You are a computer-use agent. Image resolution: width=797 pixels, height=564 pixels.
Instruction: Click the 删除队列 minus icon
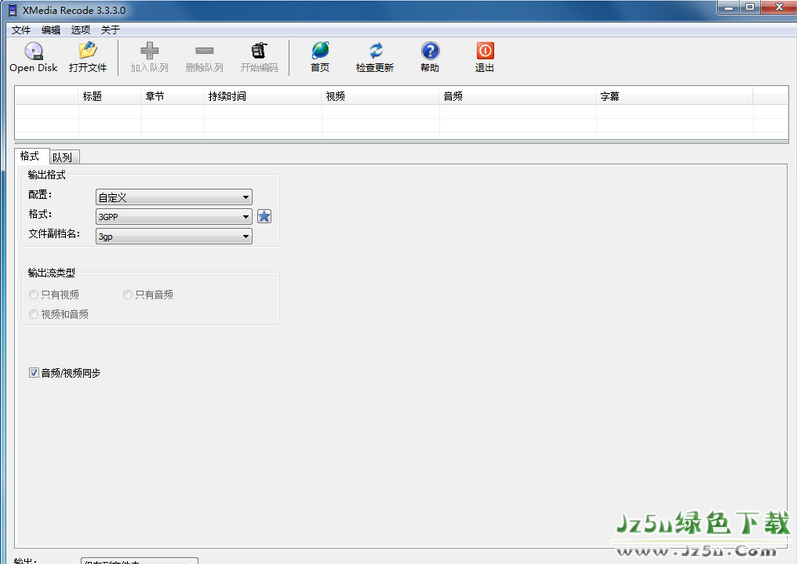click(204, 51)
